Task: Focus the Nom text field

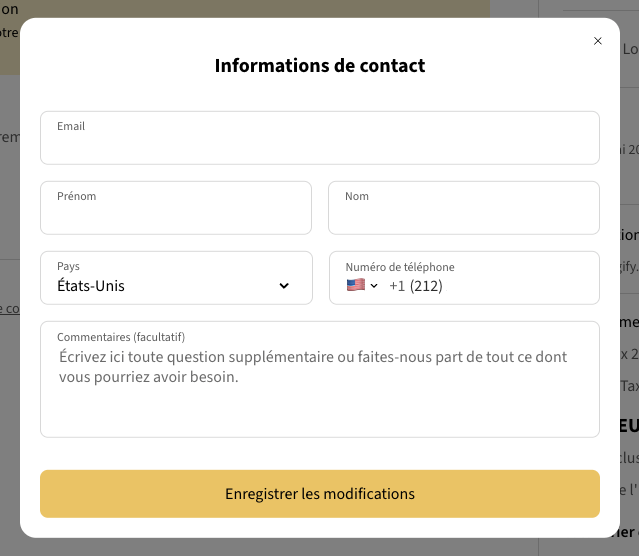Action: coord(464,216)
